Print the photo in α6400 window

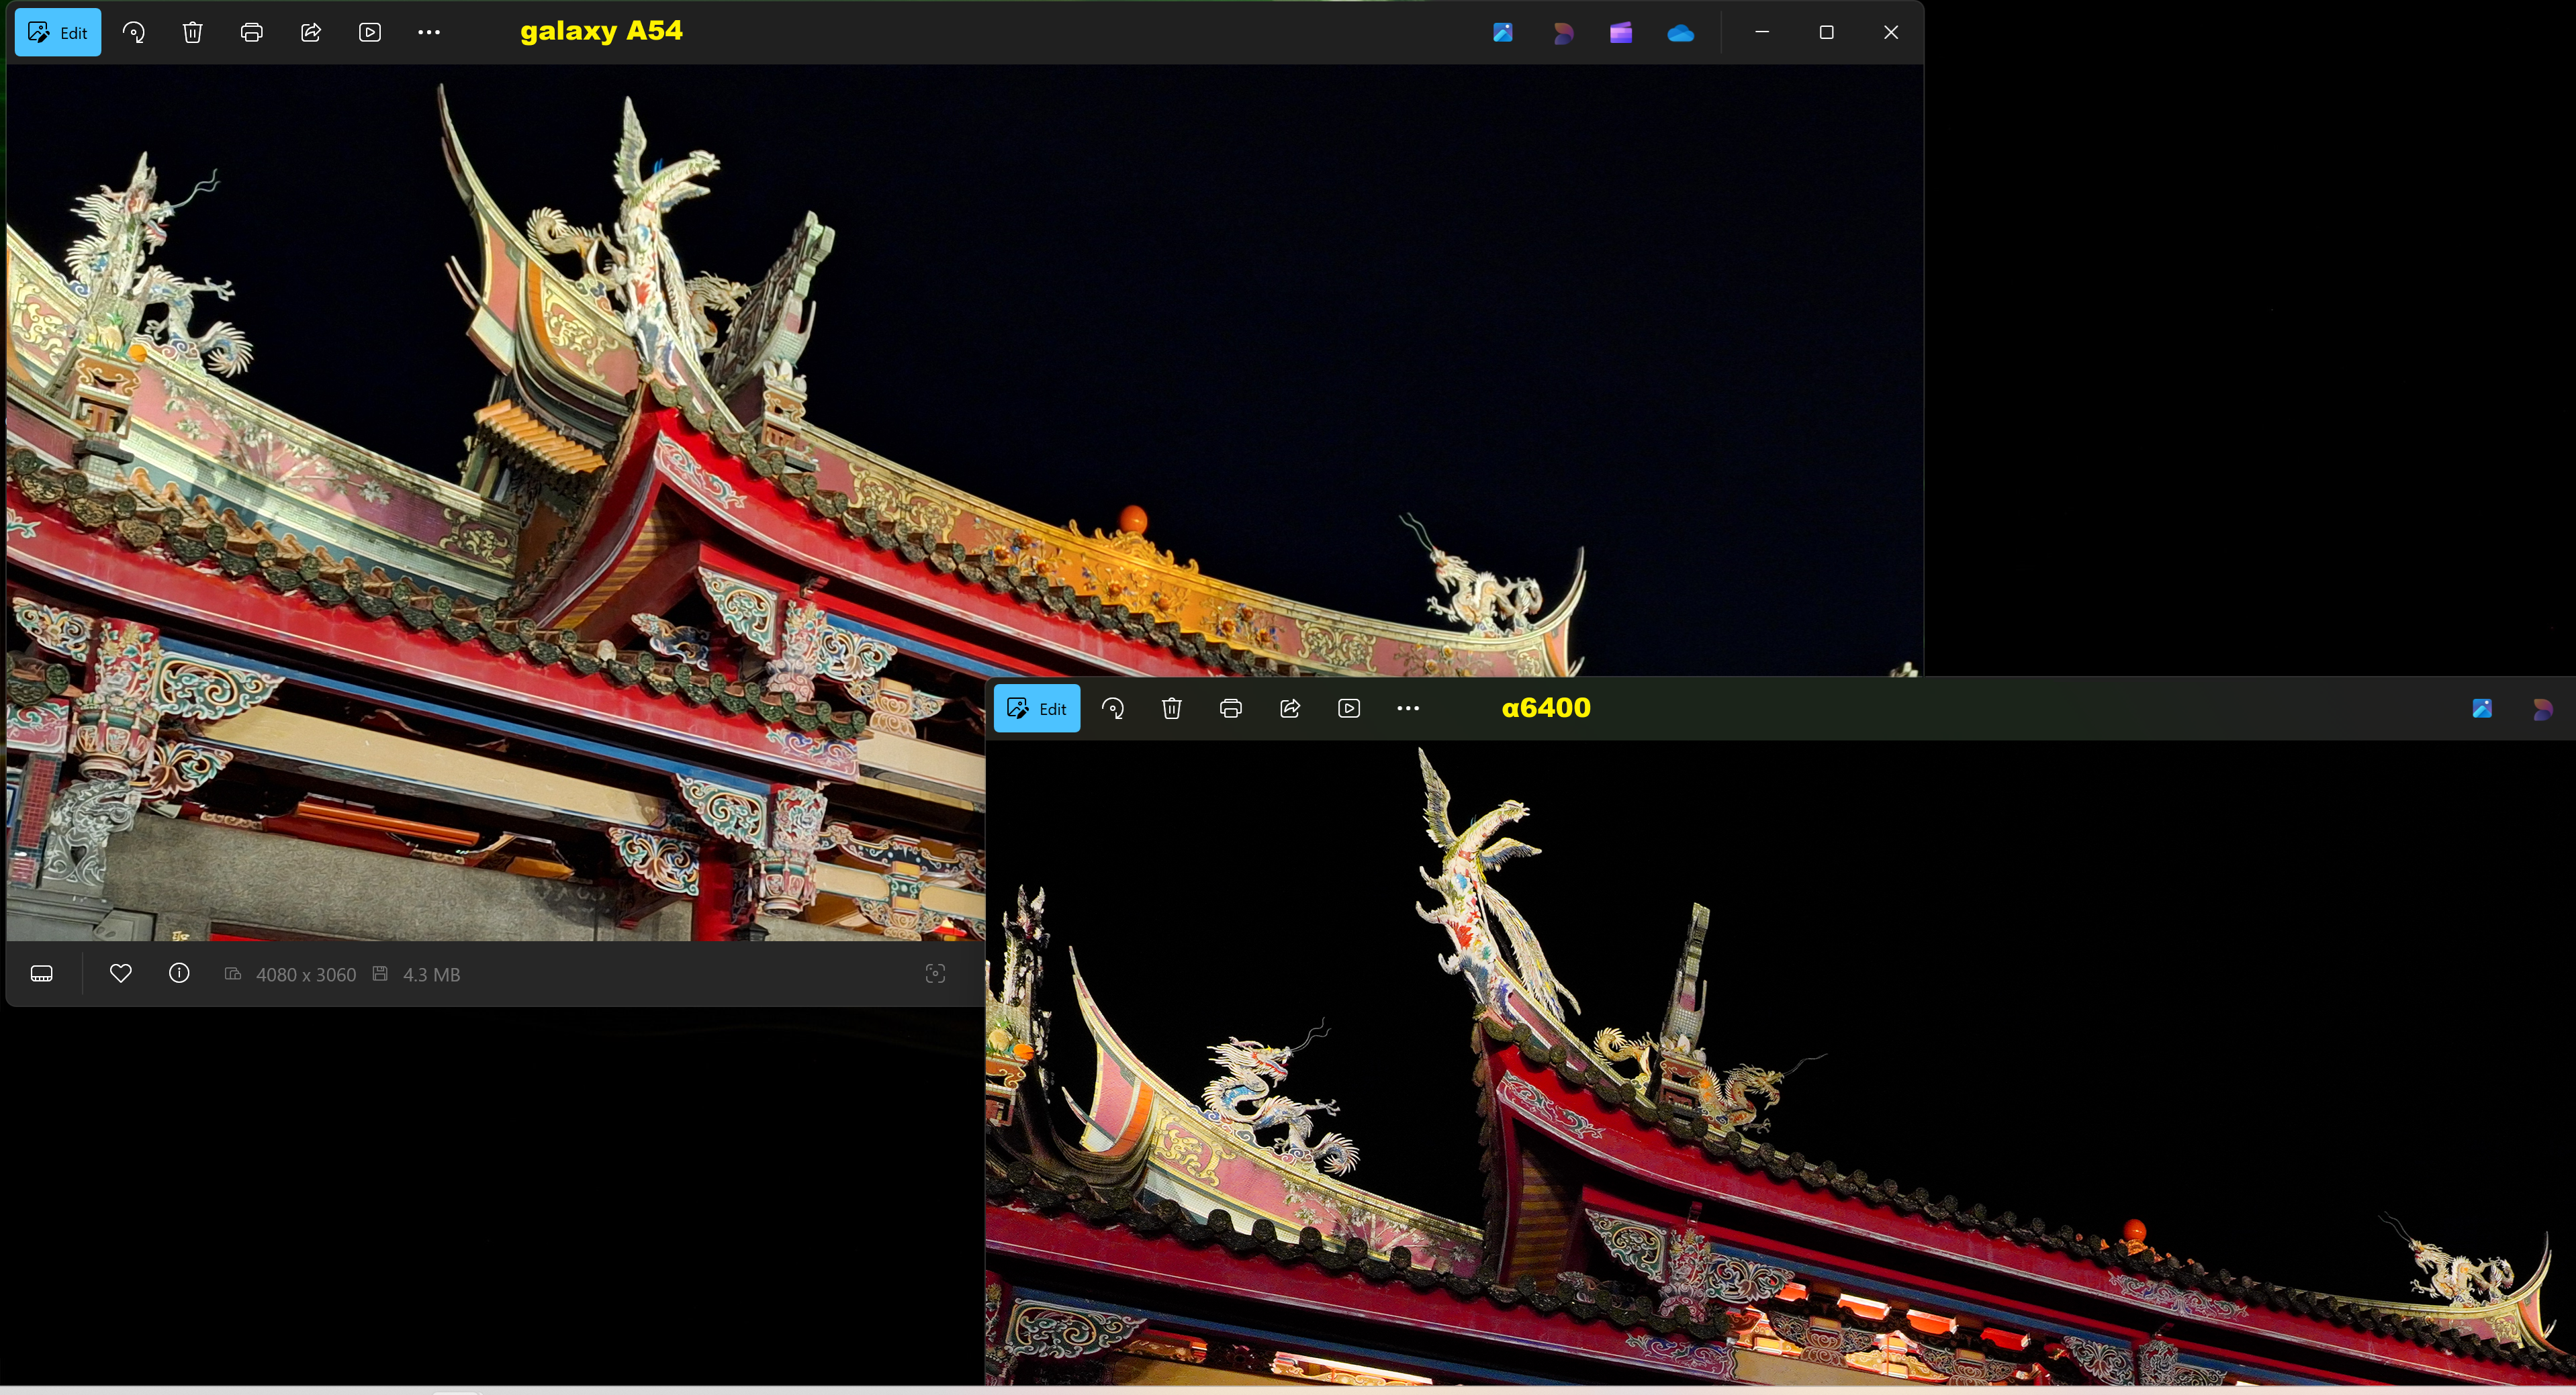(1231, 708)
